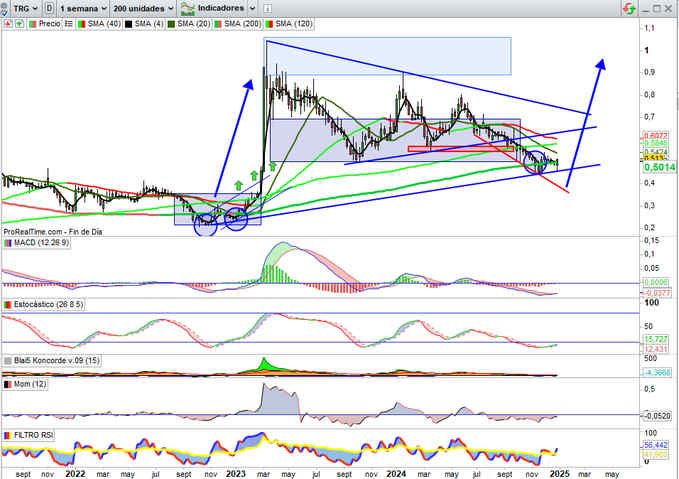Click Estocástico value label 12,431
Screen dimensions: 679x479
(656, 349)
